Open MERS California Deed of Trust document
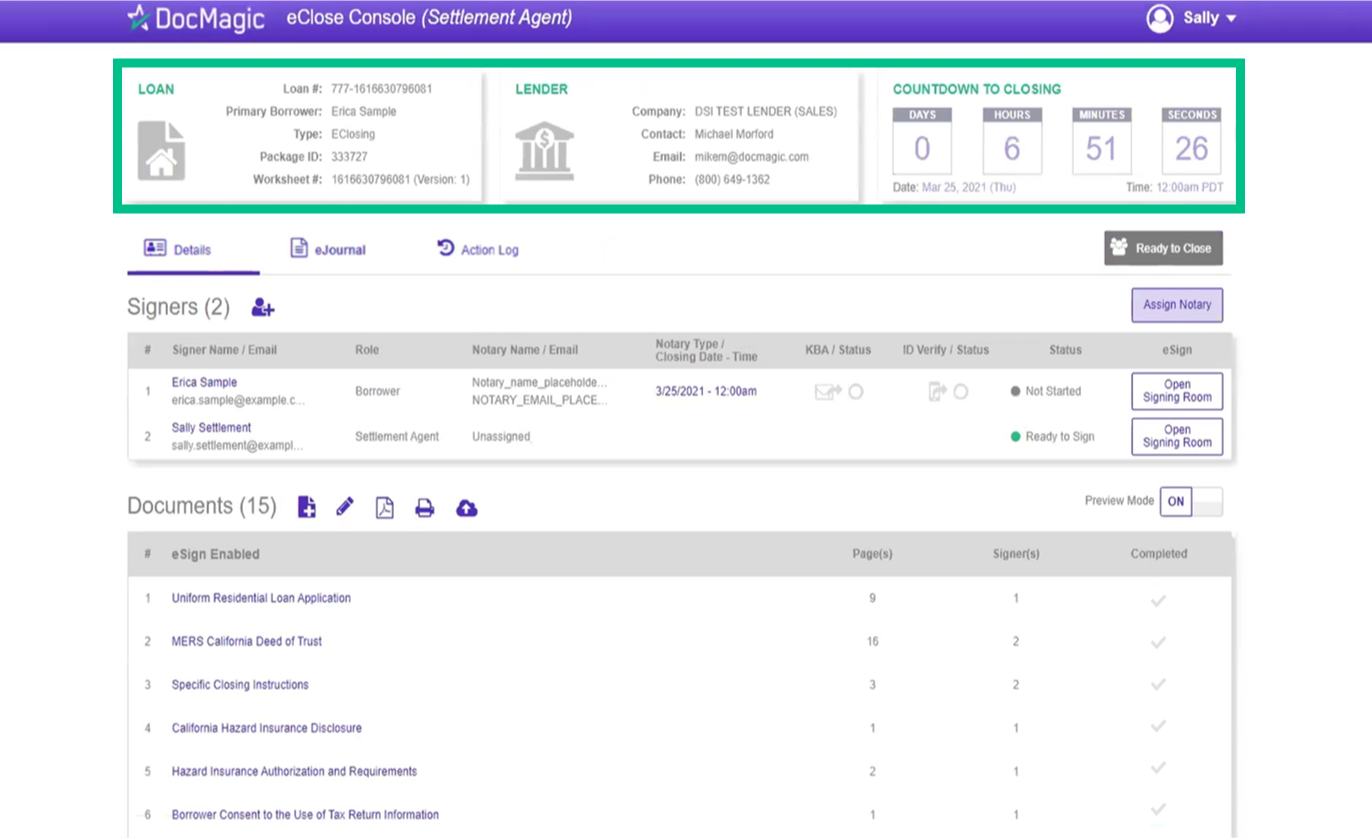Image resolution: width=1372 pixels, height=838 pixels. click(x=247, y=641)
